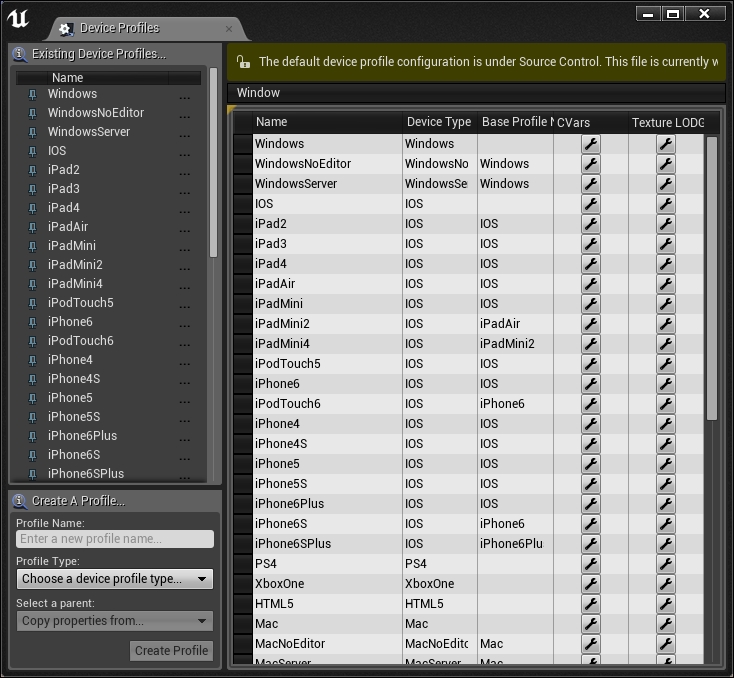Open CVars wrench for iPadAir

click(x=591, y=284)
